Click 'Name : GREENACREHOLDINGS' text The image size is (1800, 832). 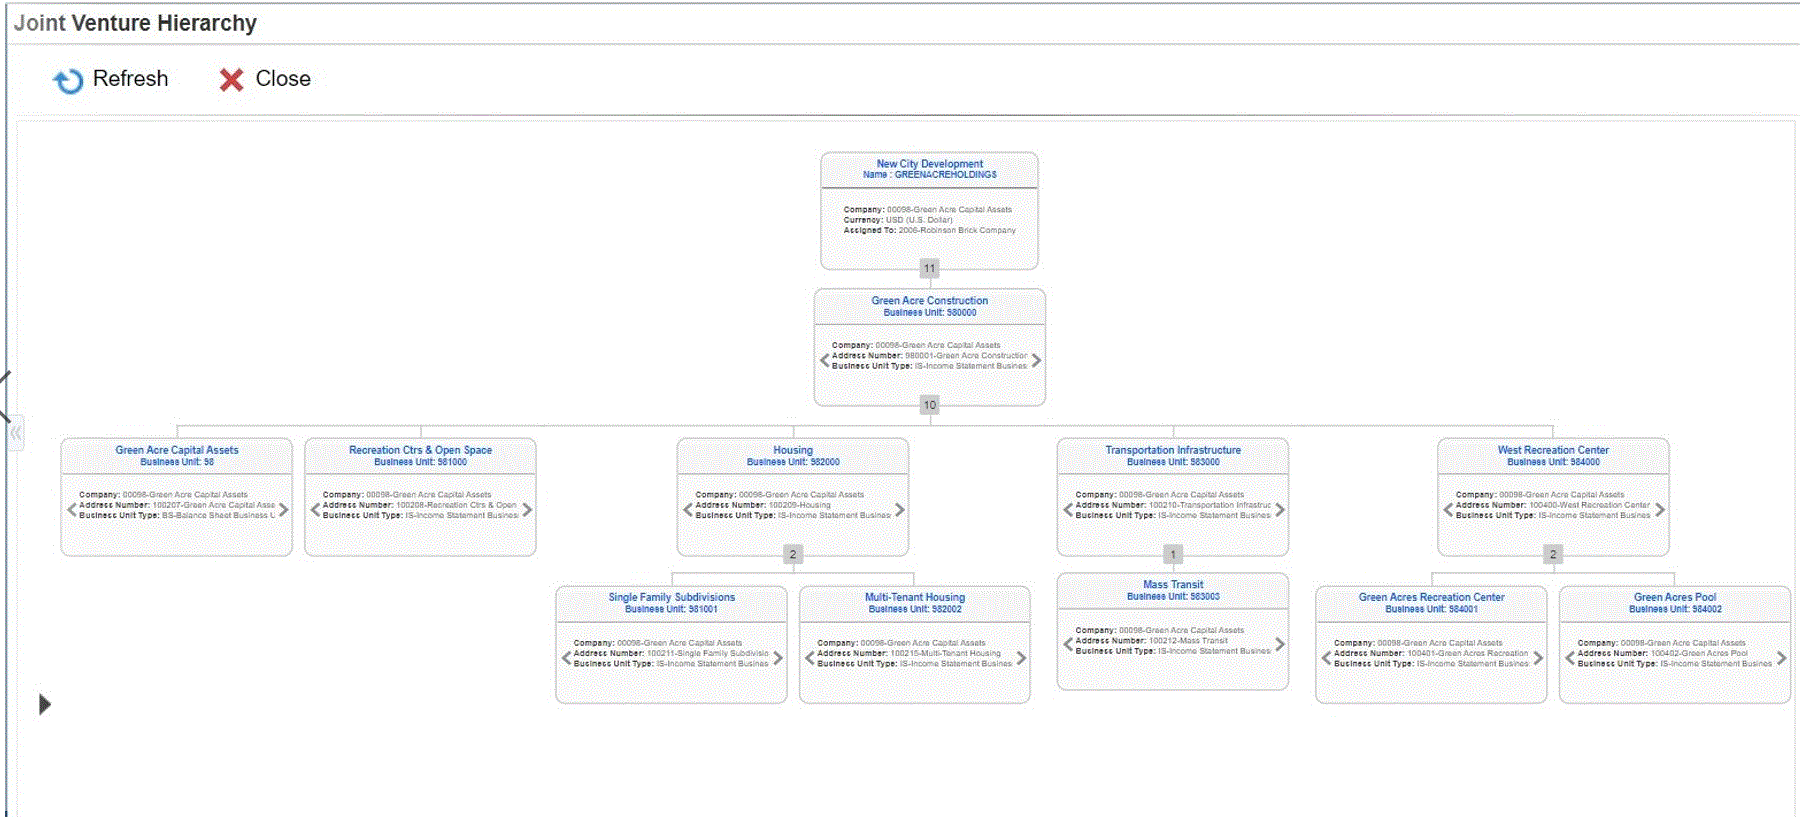click(x=930, y=174)
